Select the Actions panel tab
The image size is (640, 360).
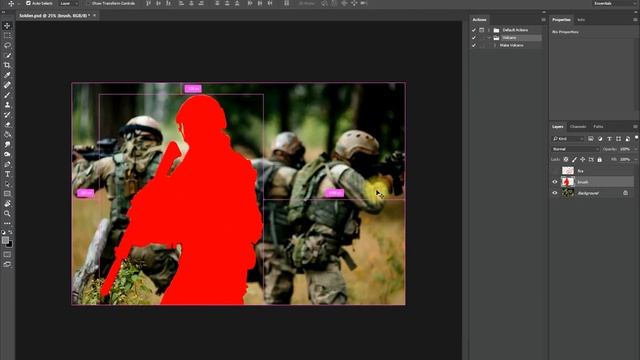click(x=479, y=20)
